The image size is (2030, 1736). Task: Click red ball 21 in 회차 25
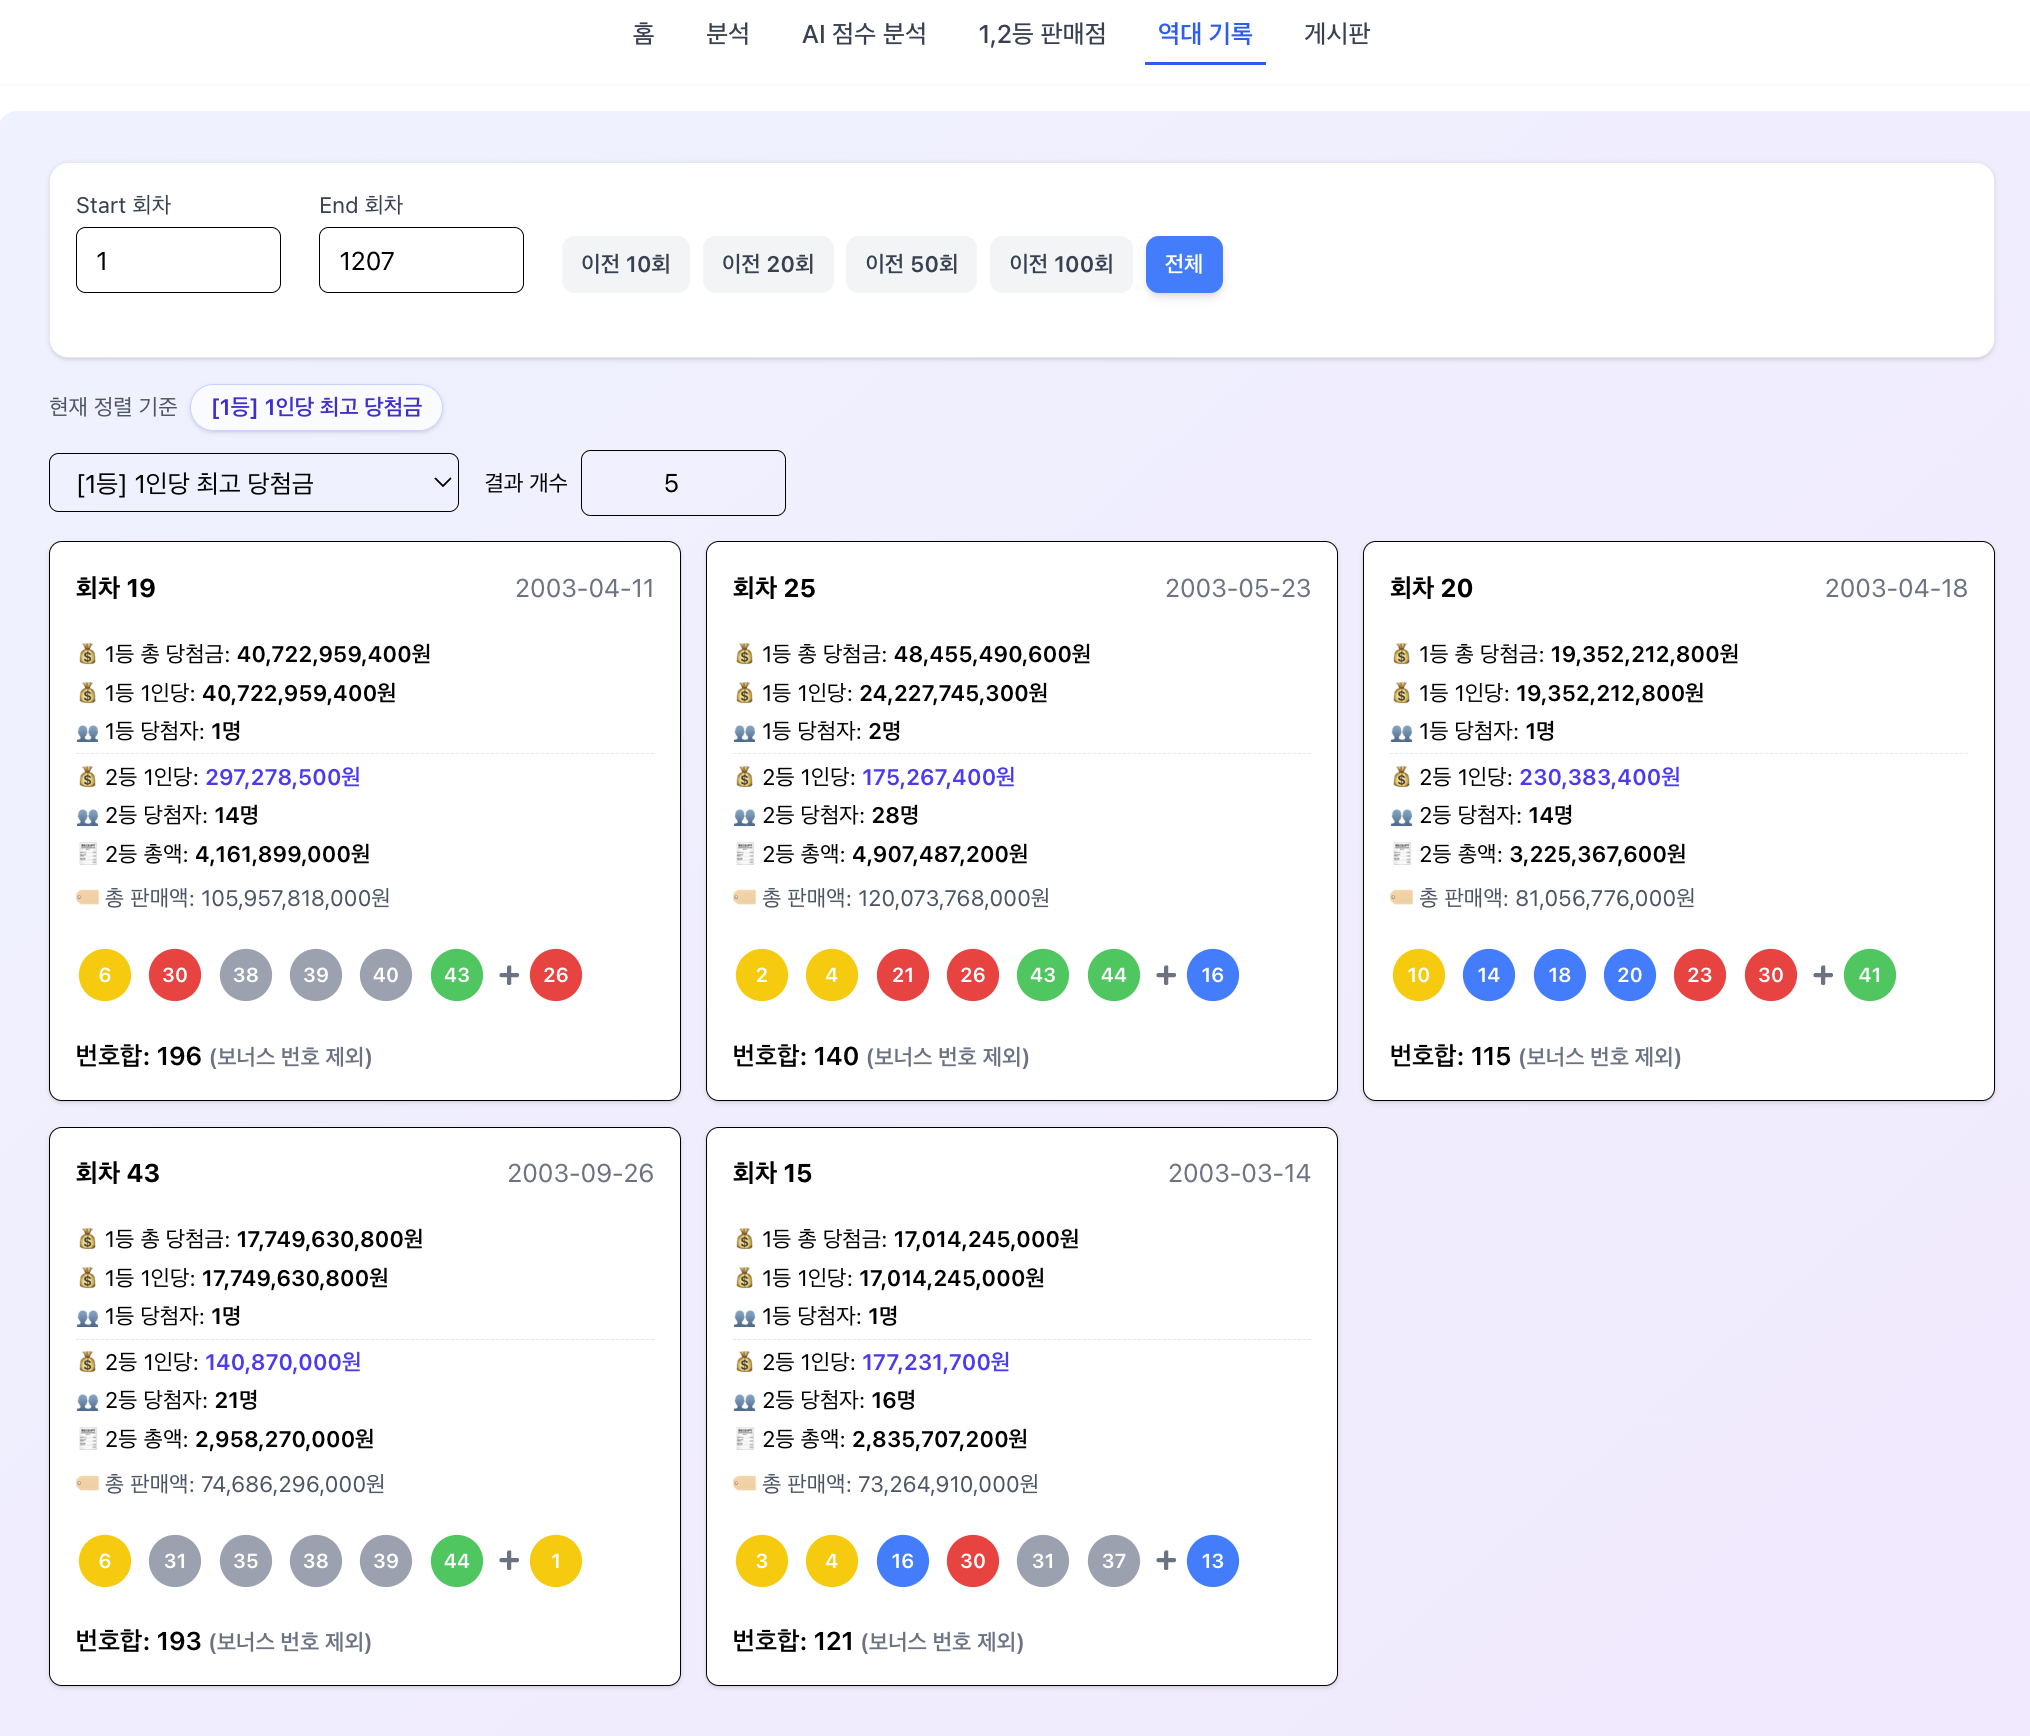click(903, 975)
